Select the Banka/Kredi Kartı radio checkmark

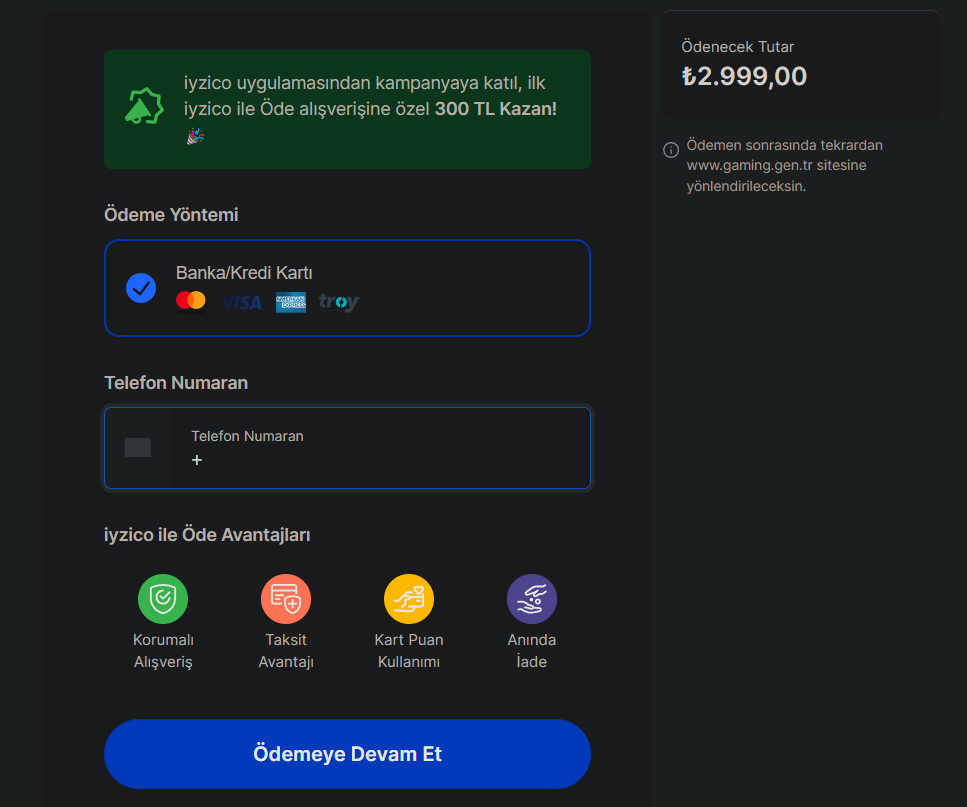[141, 288]
